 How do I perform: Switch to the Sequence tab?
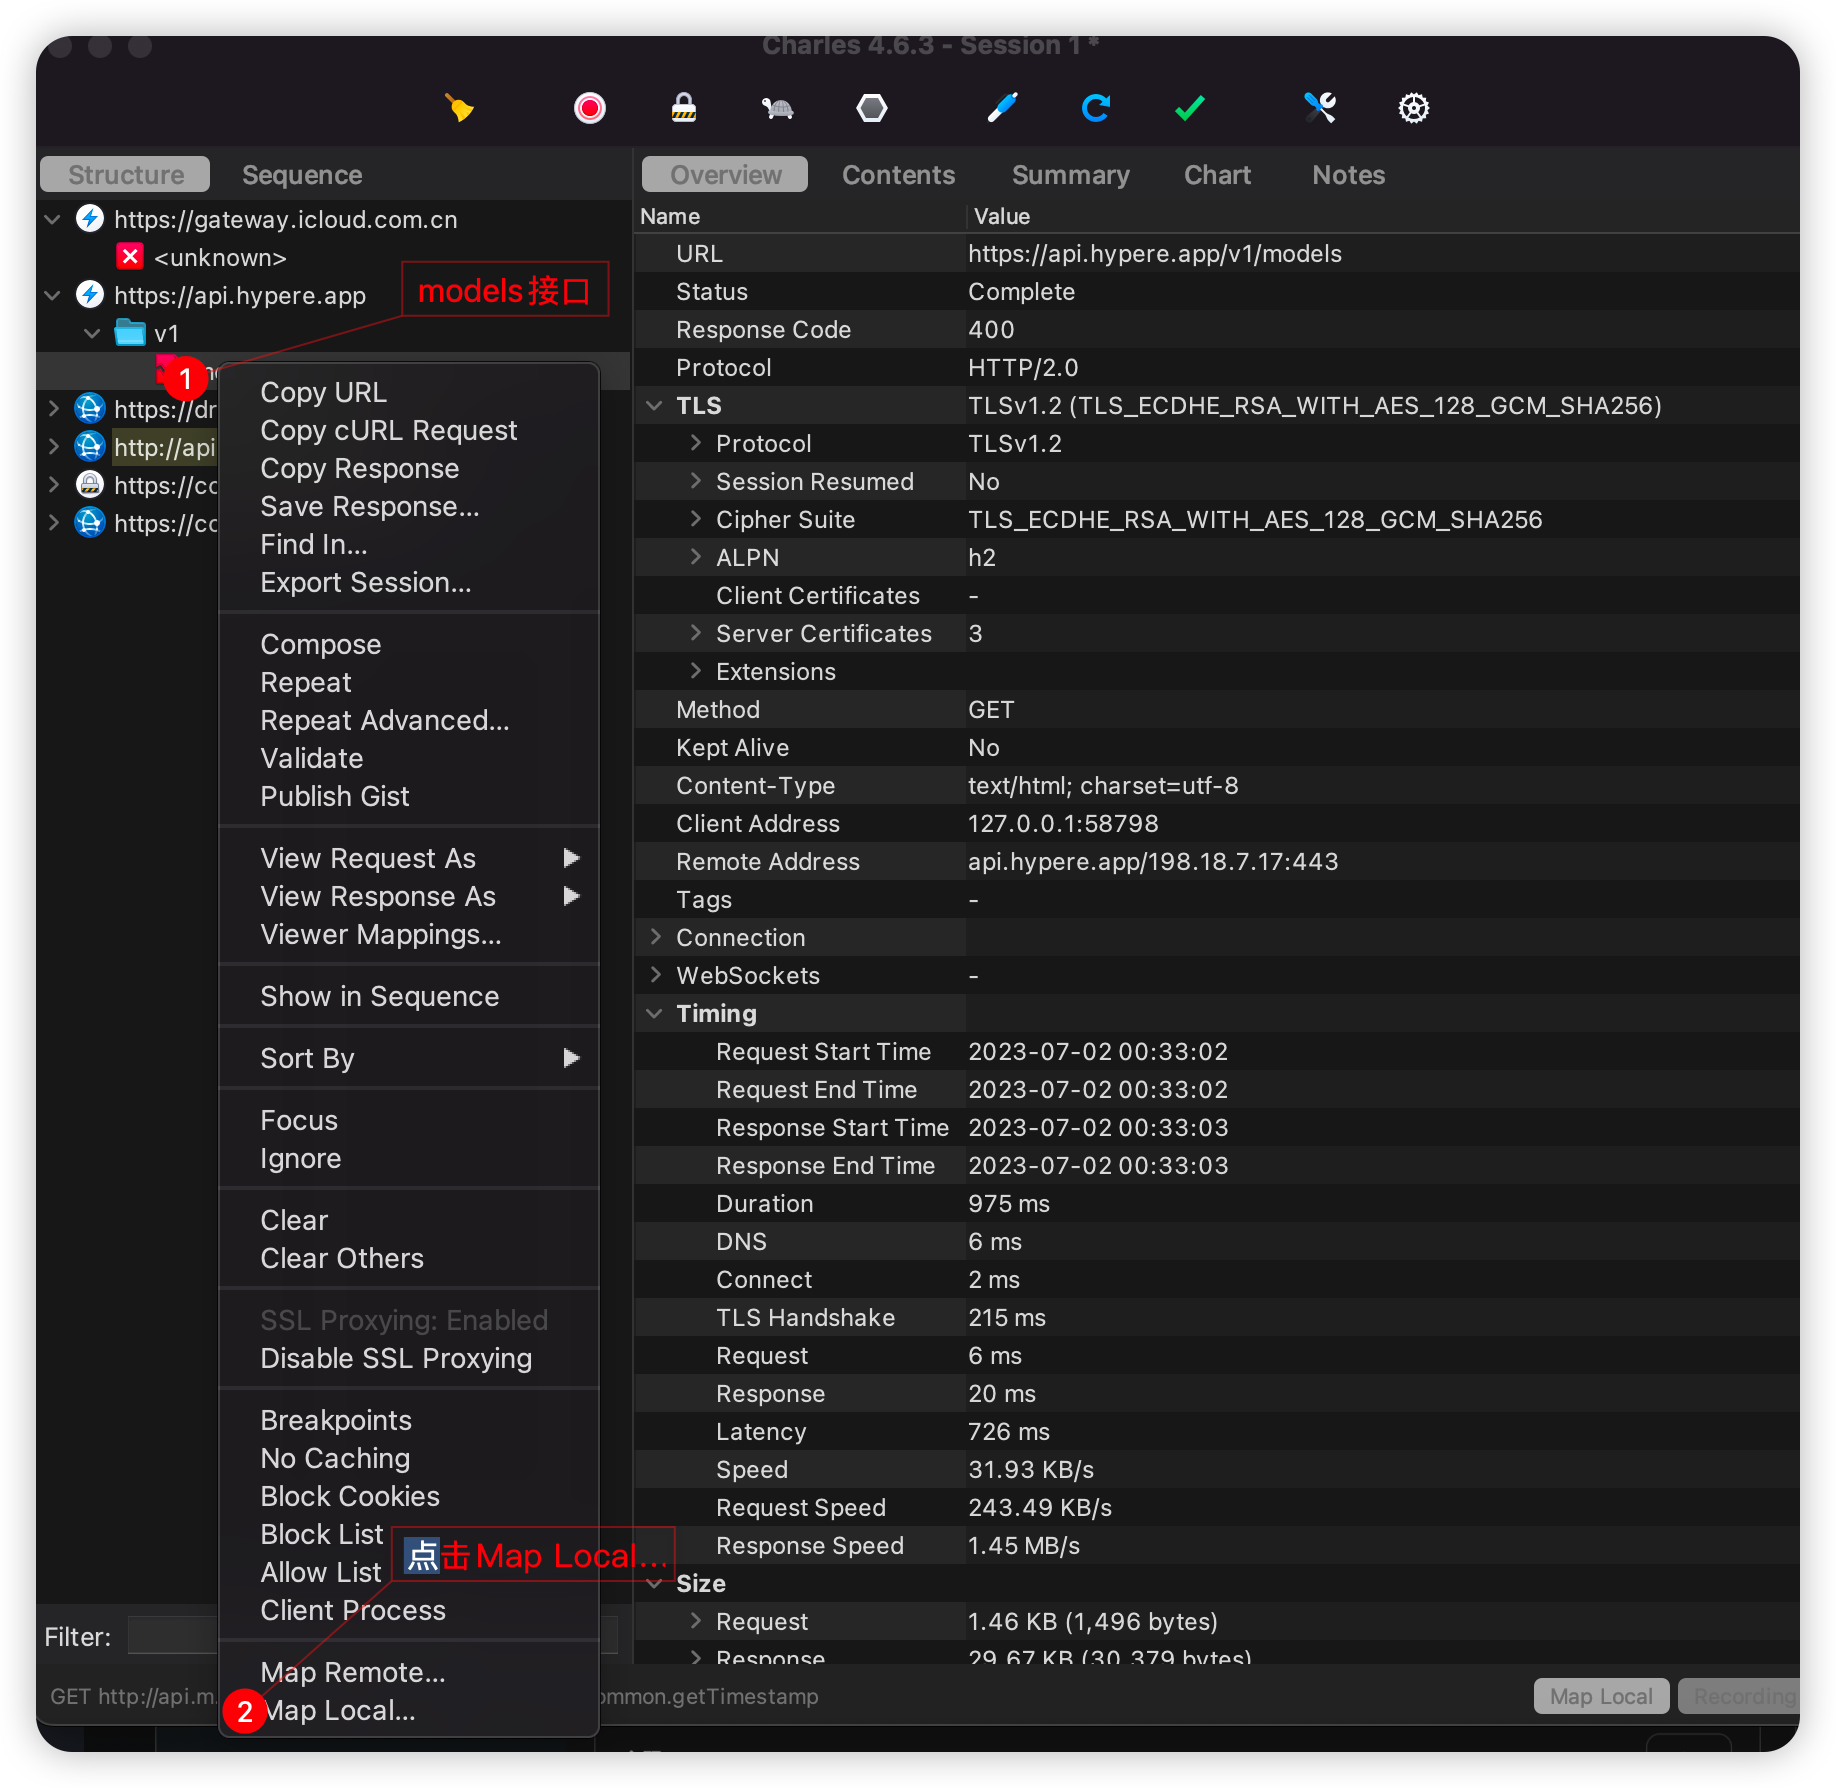[302, 174]
